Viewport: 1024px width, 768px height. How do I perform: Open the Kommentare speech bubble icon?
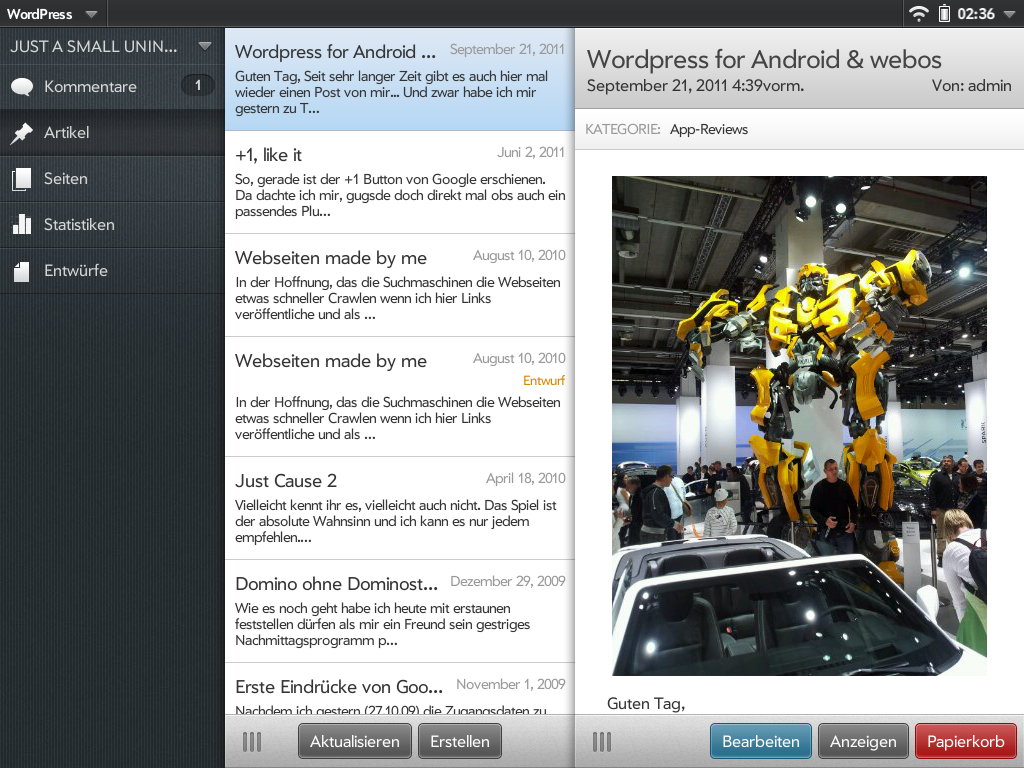click(x=22, y=86)
